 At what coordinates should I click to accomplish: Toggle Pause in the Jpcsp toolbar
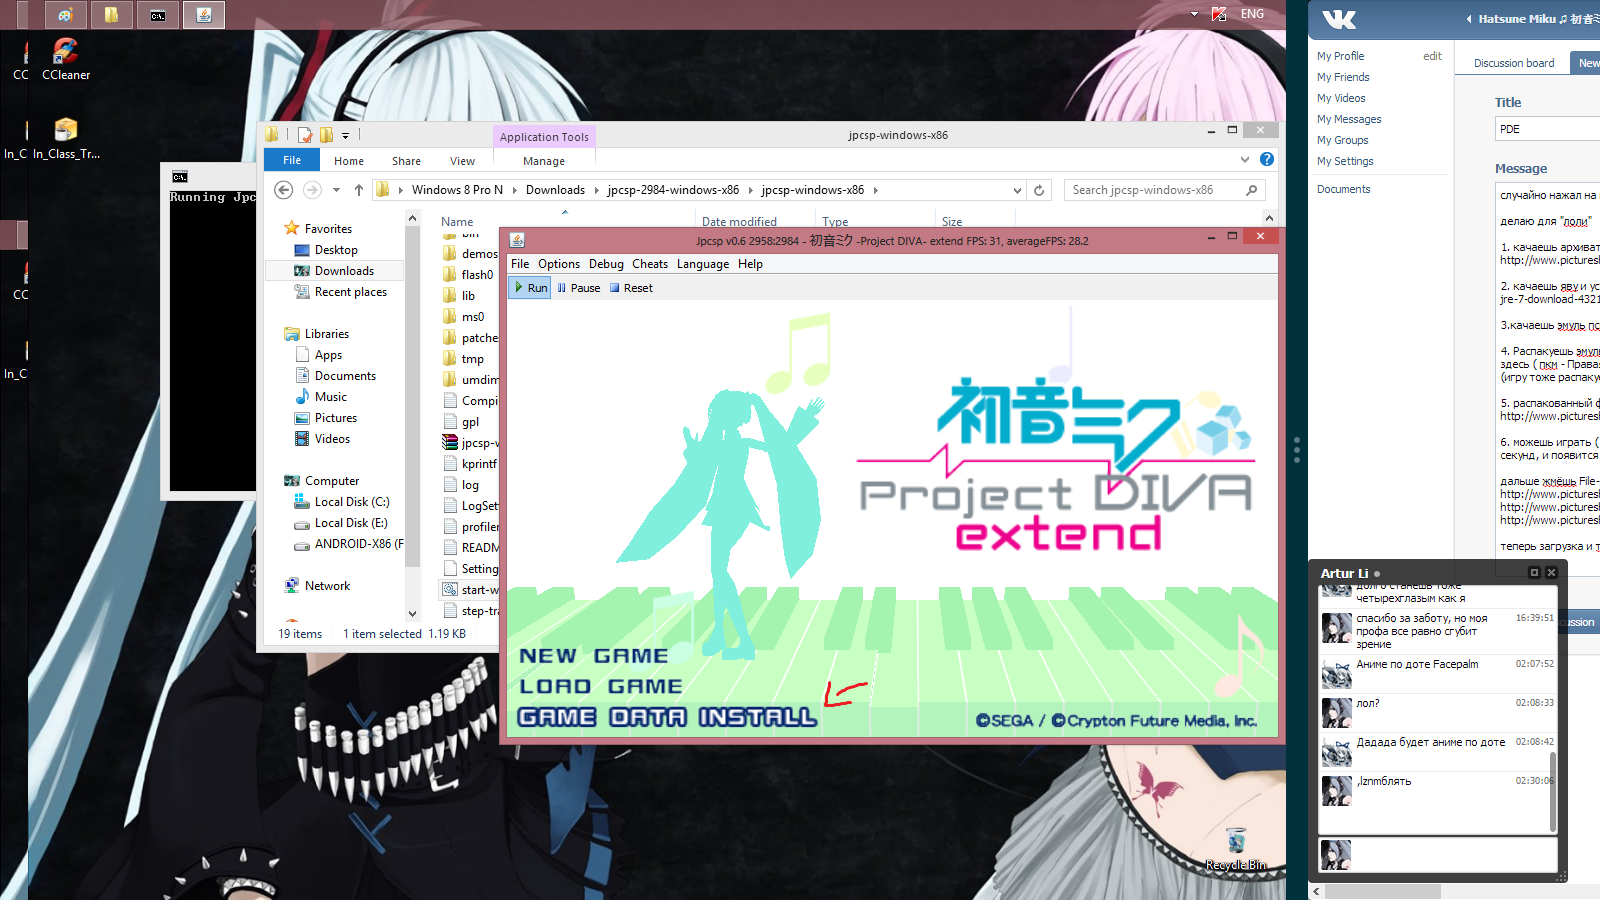click(x=579, y=288)
